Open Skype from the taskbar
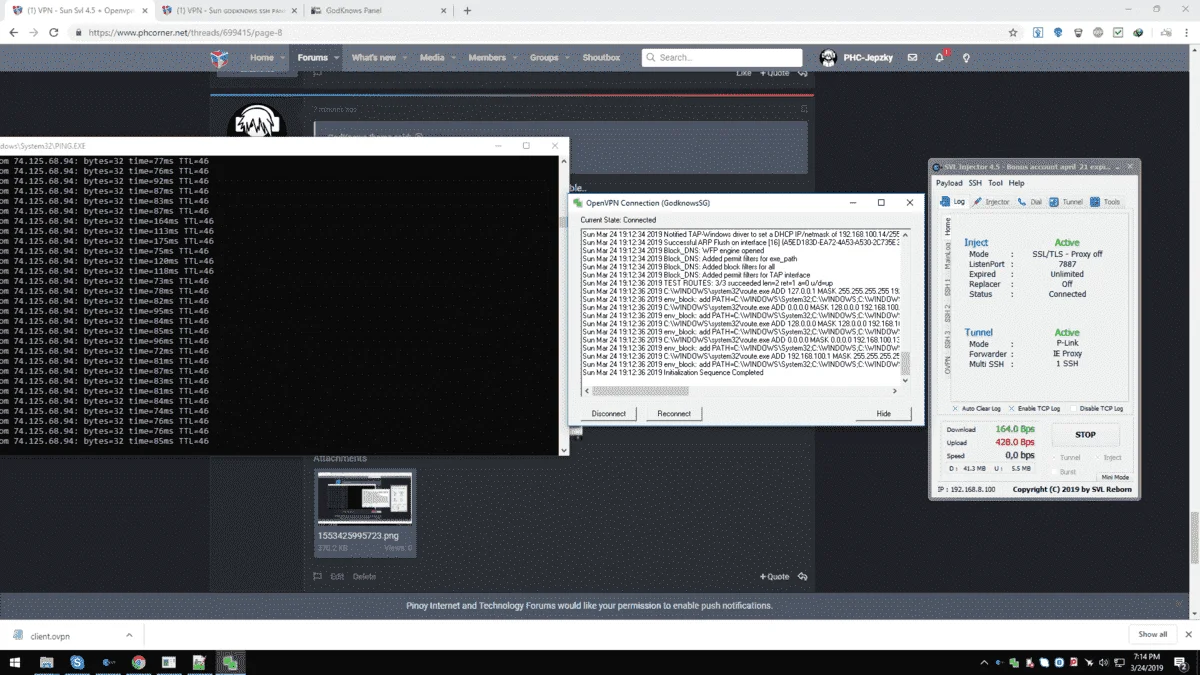The image size is (1200, 675). coord(77,662)
